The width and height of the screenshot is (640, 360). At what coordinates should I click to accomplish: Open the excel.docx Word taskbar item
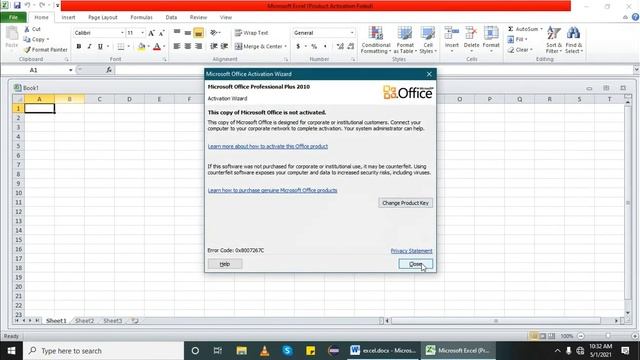pyautogui.click(x=383, y=351)
